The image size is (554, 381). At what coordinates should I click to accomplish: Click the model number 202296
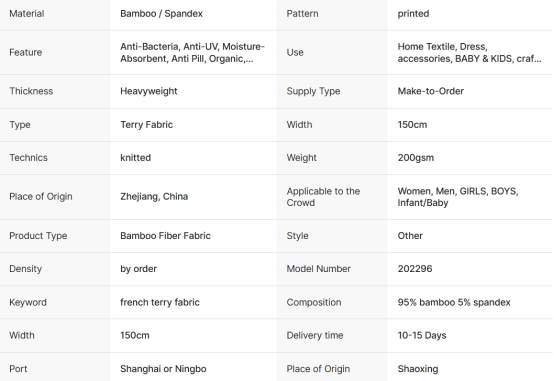(x=415, y=269)
